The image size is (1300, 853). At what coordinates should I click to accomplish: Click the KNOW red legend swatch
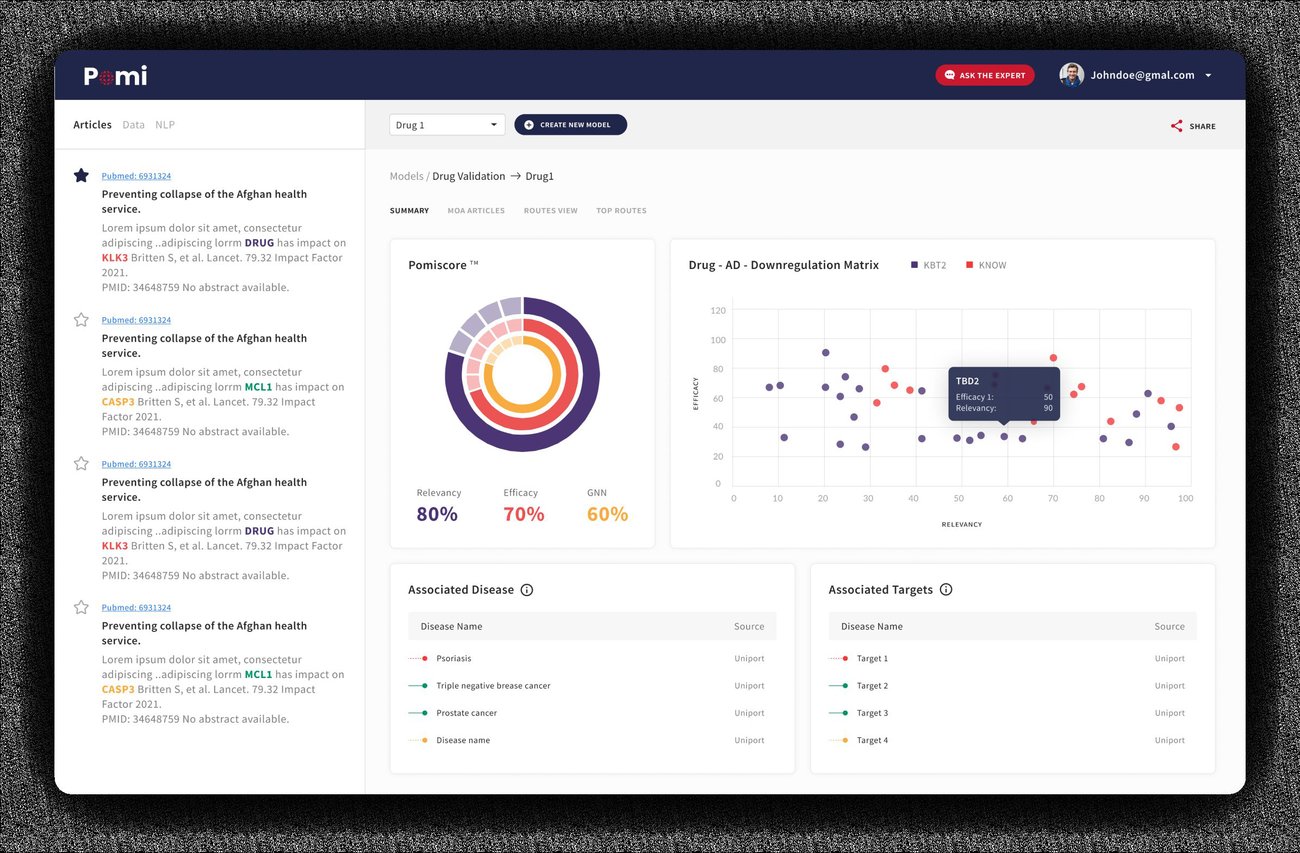[969, 265]
